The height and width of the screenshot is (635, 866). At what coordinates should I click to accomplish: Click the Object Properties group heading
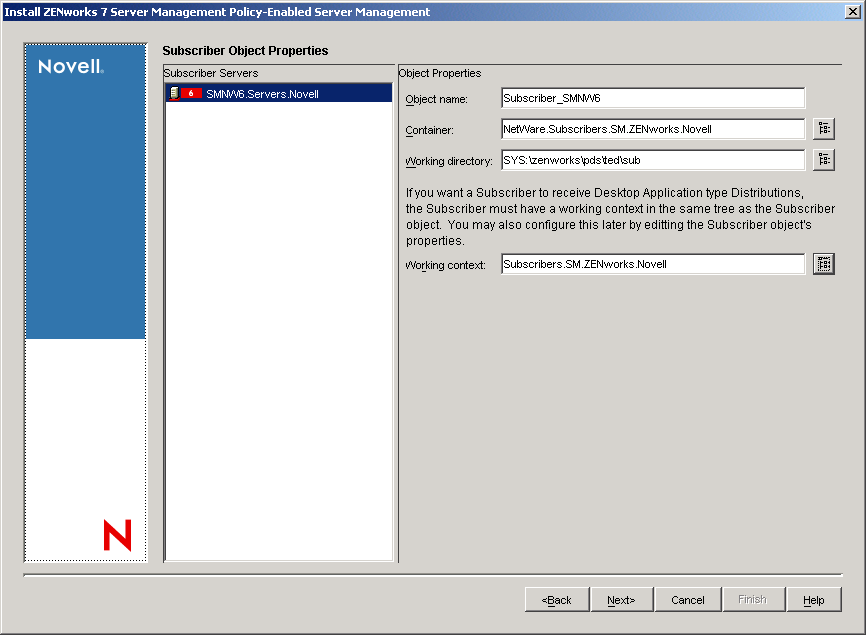[x=440, y=73]
